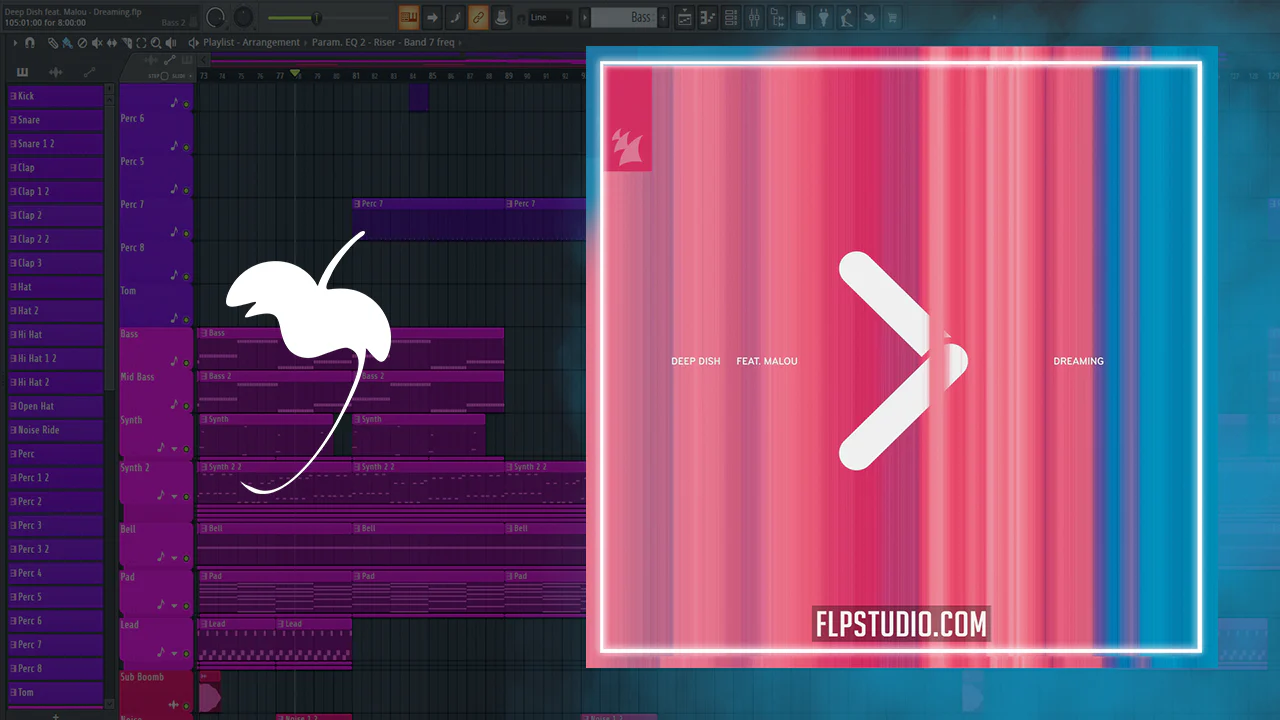Click the curve icon in top toolbar

(x=455, y=17)
